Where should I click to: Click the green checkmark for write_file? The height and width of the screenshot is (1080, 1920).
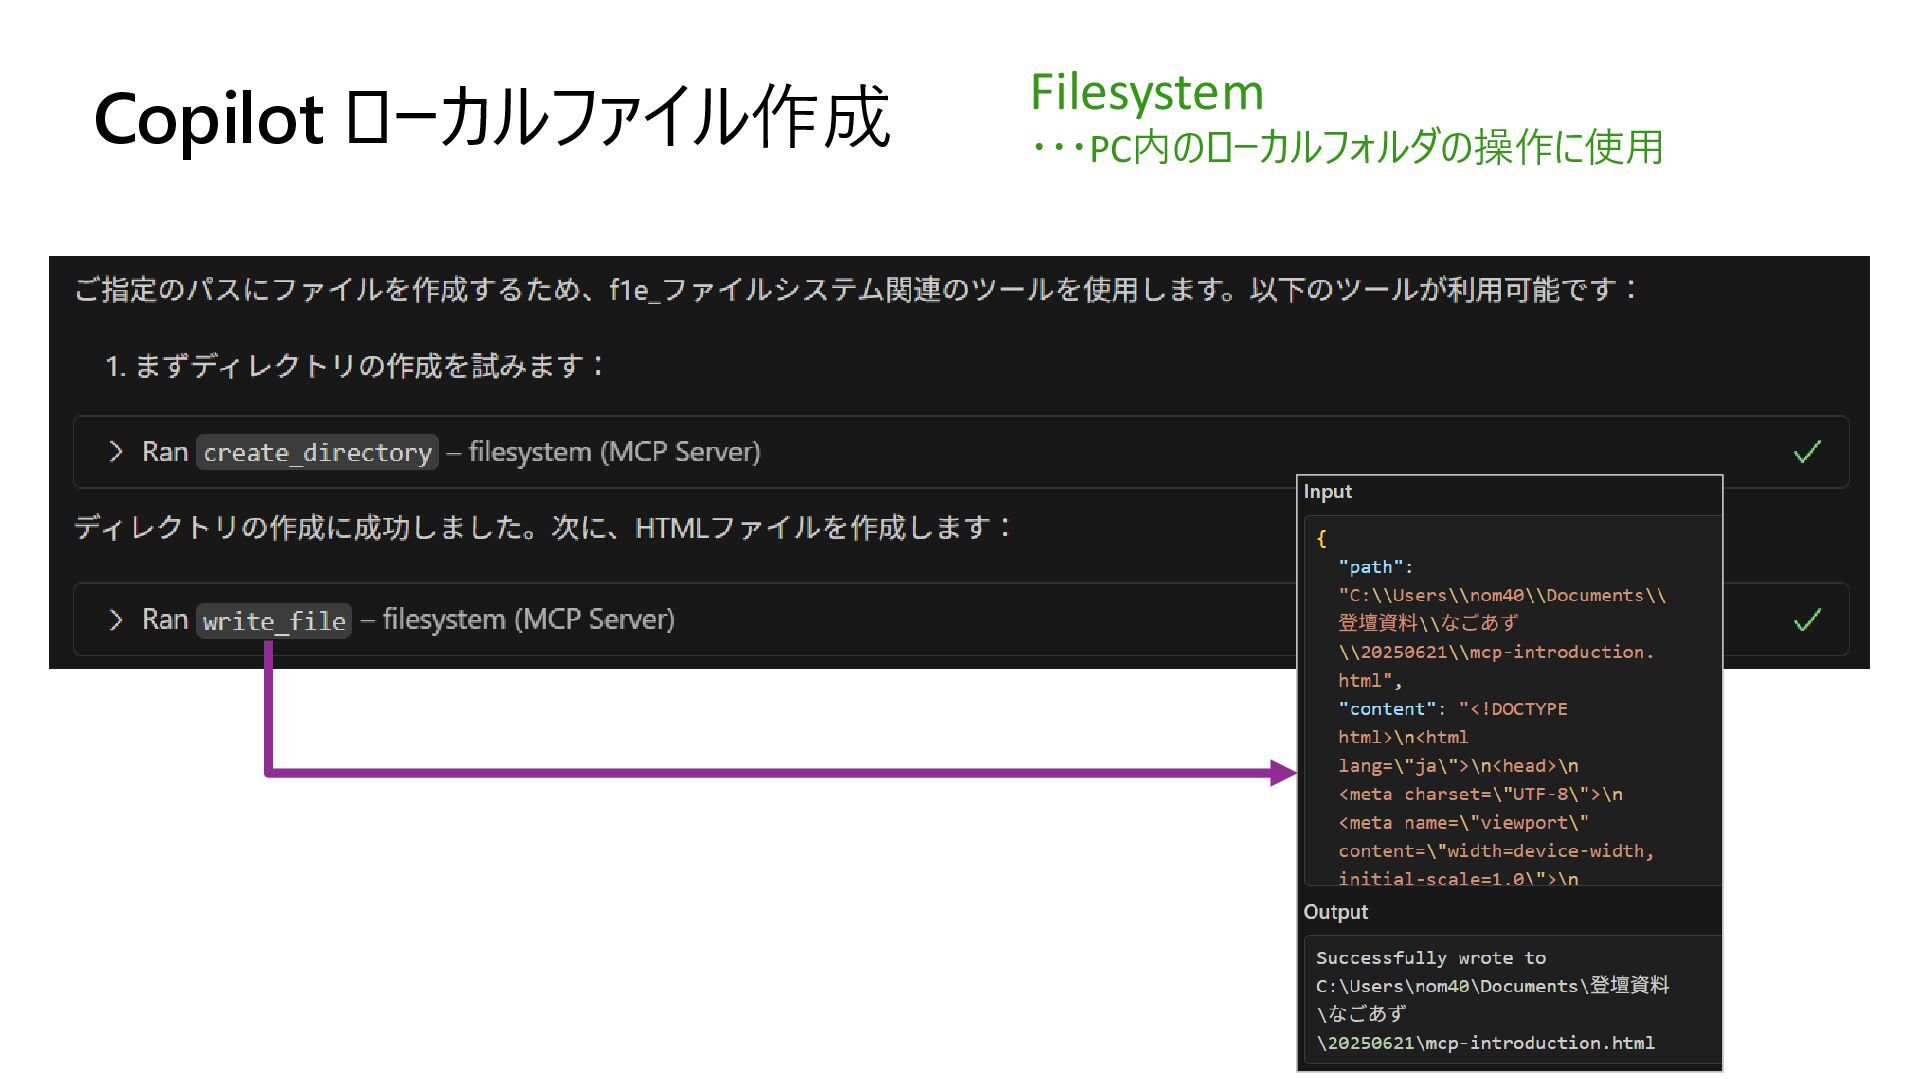click(1807, 620)
